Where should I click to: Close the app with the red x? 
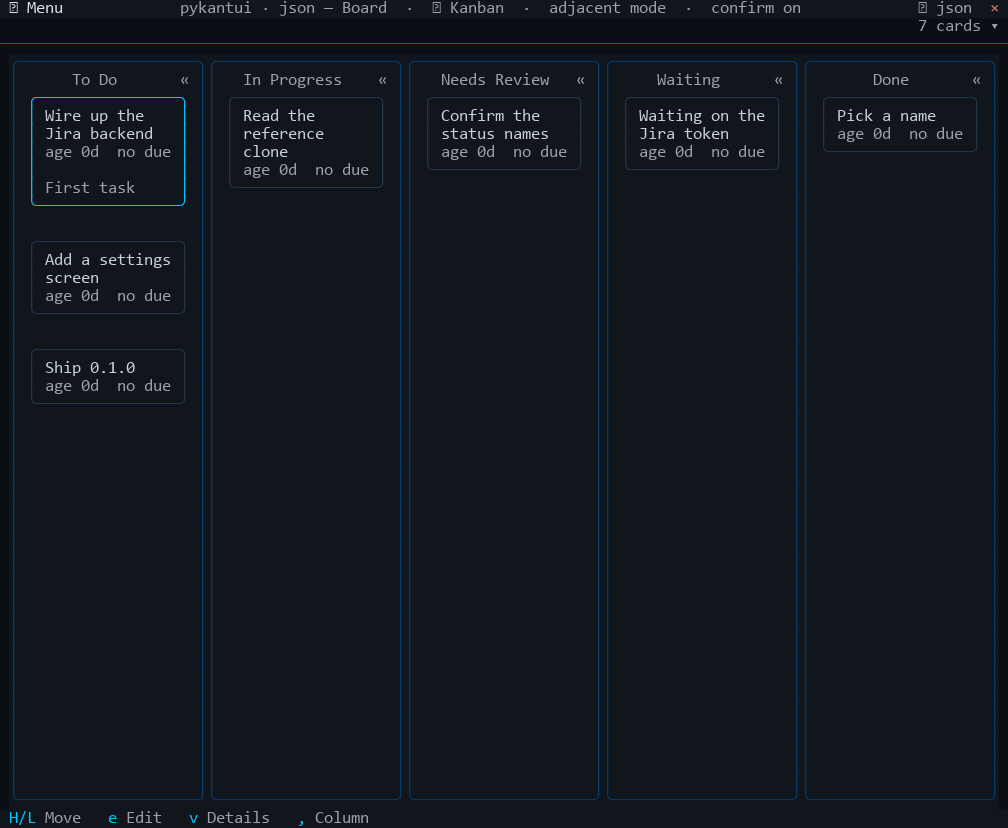(994, 8)
